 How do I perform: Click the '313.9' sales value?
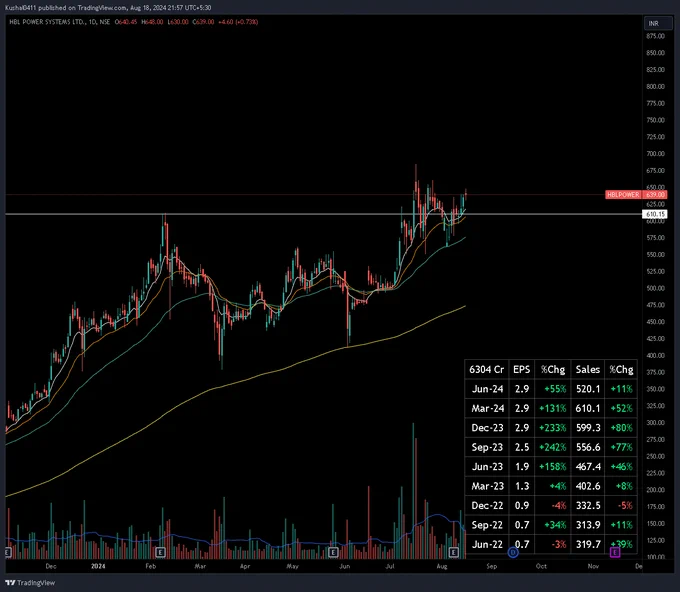coord(588,525)
